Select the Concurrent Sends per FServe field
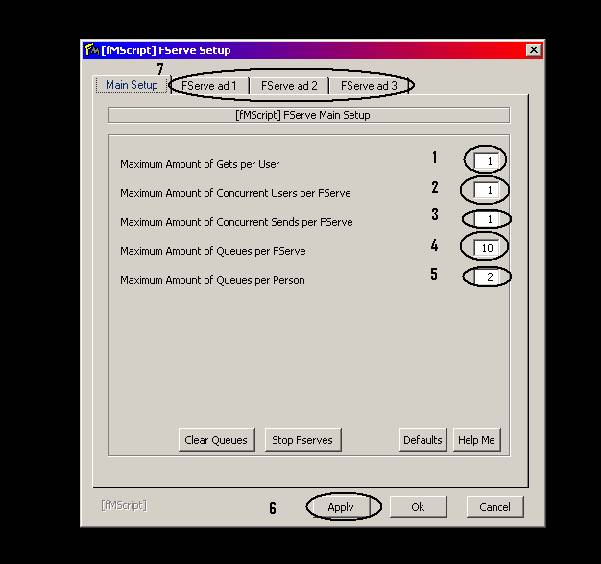601x564 pixels. [486, 219]
